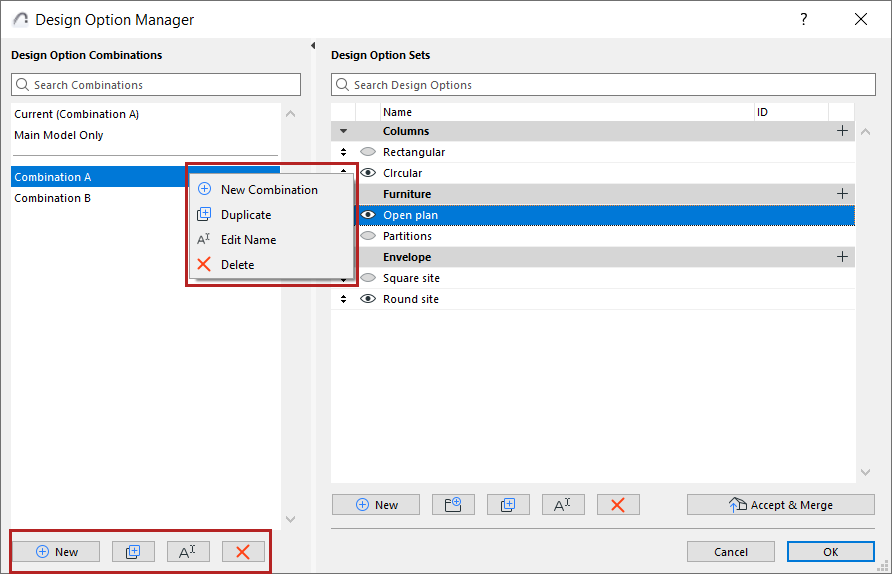Viewport: 892px width, 574px height.
Task: Toggle visibility eye of Open plan option
Action: pos(368,215)
